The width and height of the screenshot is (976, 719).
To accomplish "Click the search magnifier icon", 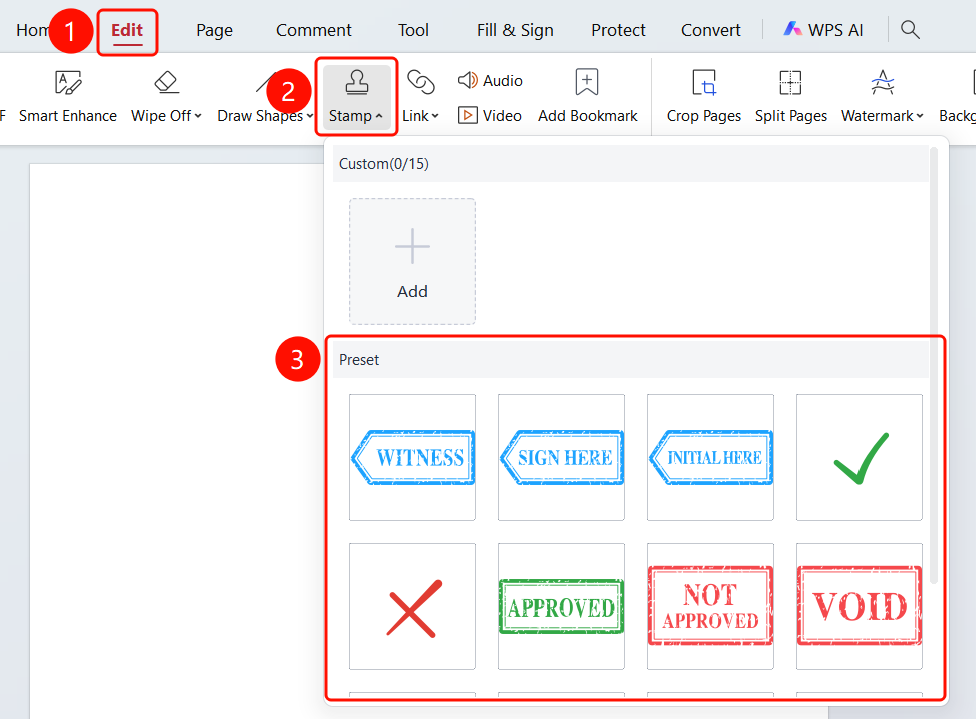I will (x=910, y=29).
